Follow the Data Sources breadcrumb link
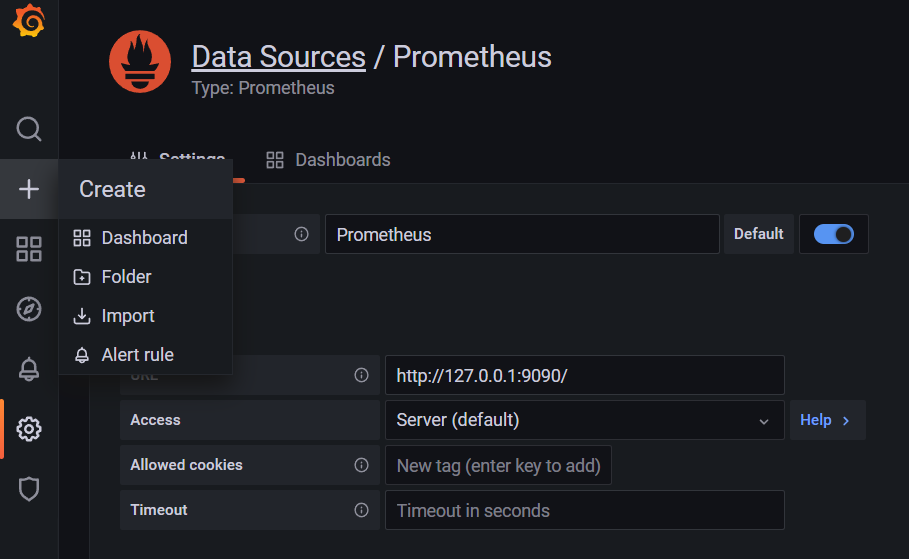Screen dimensions: 909x559 278,56
